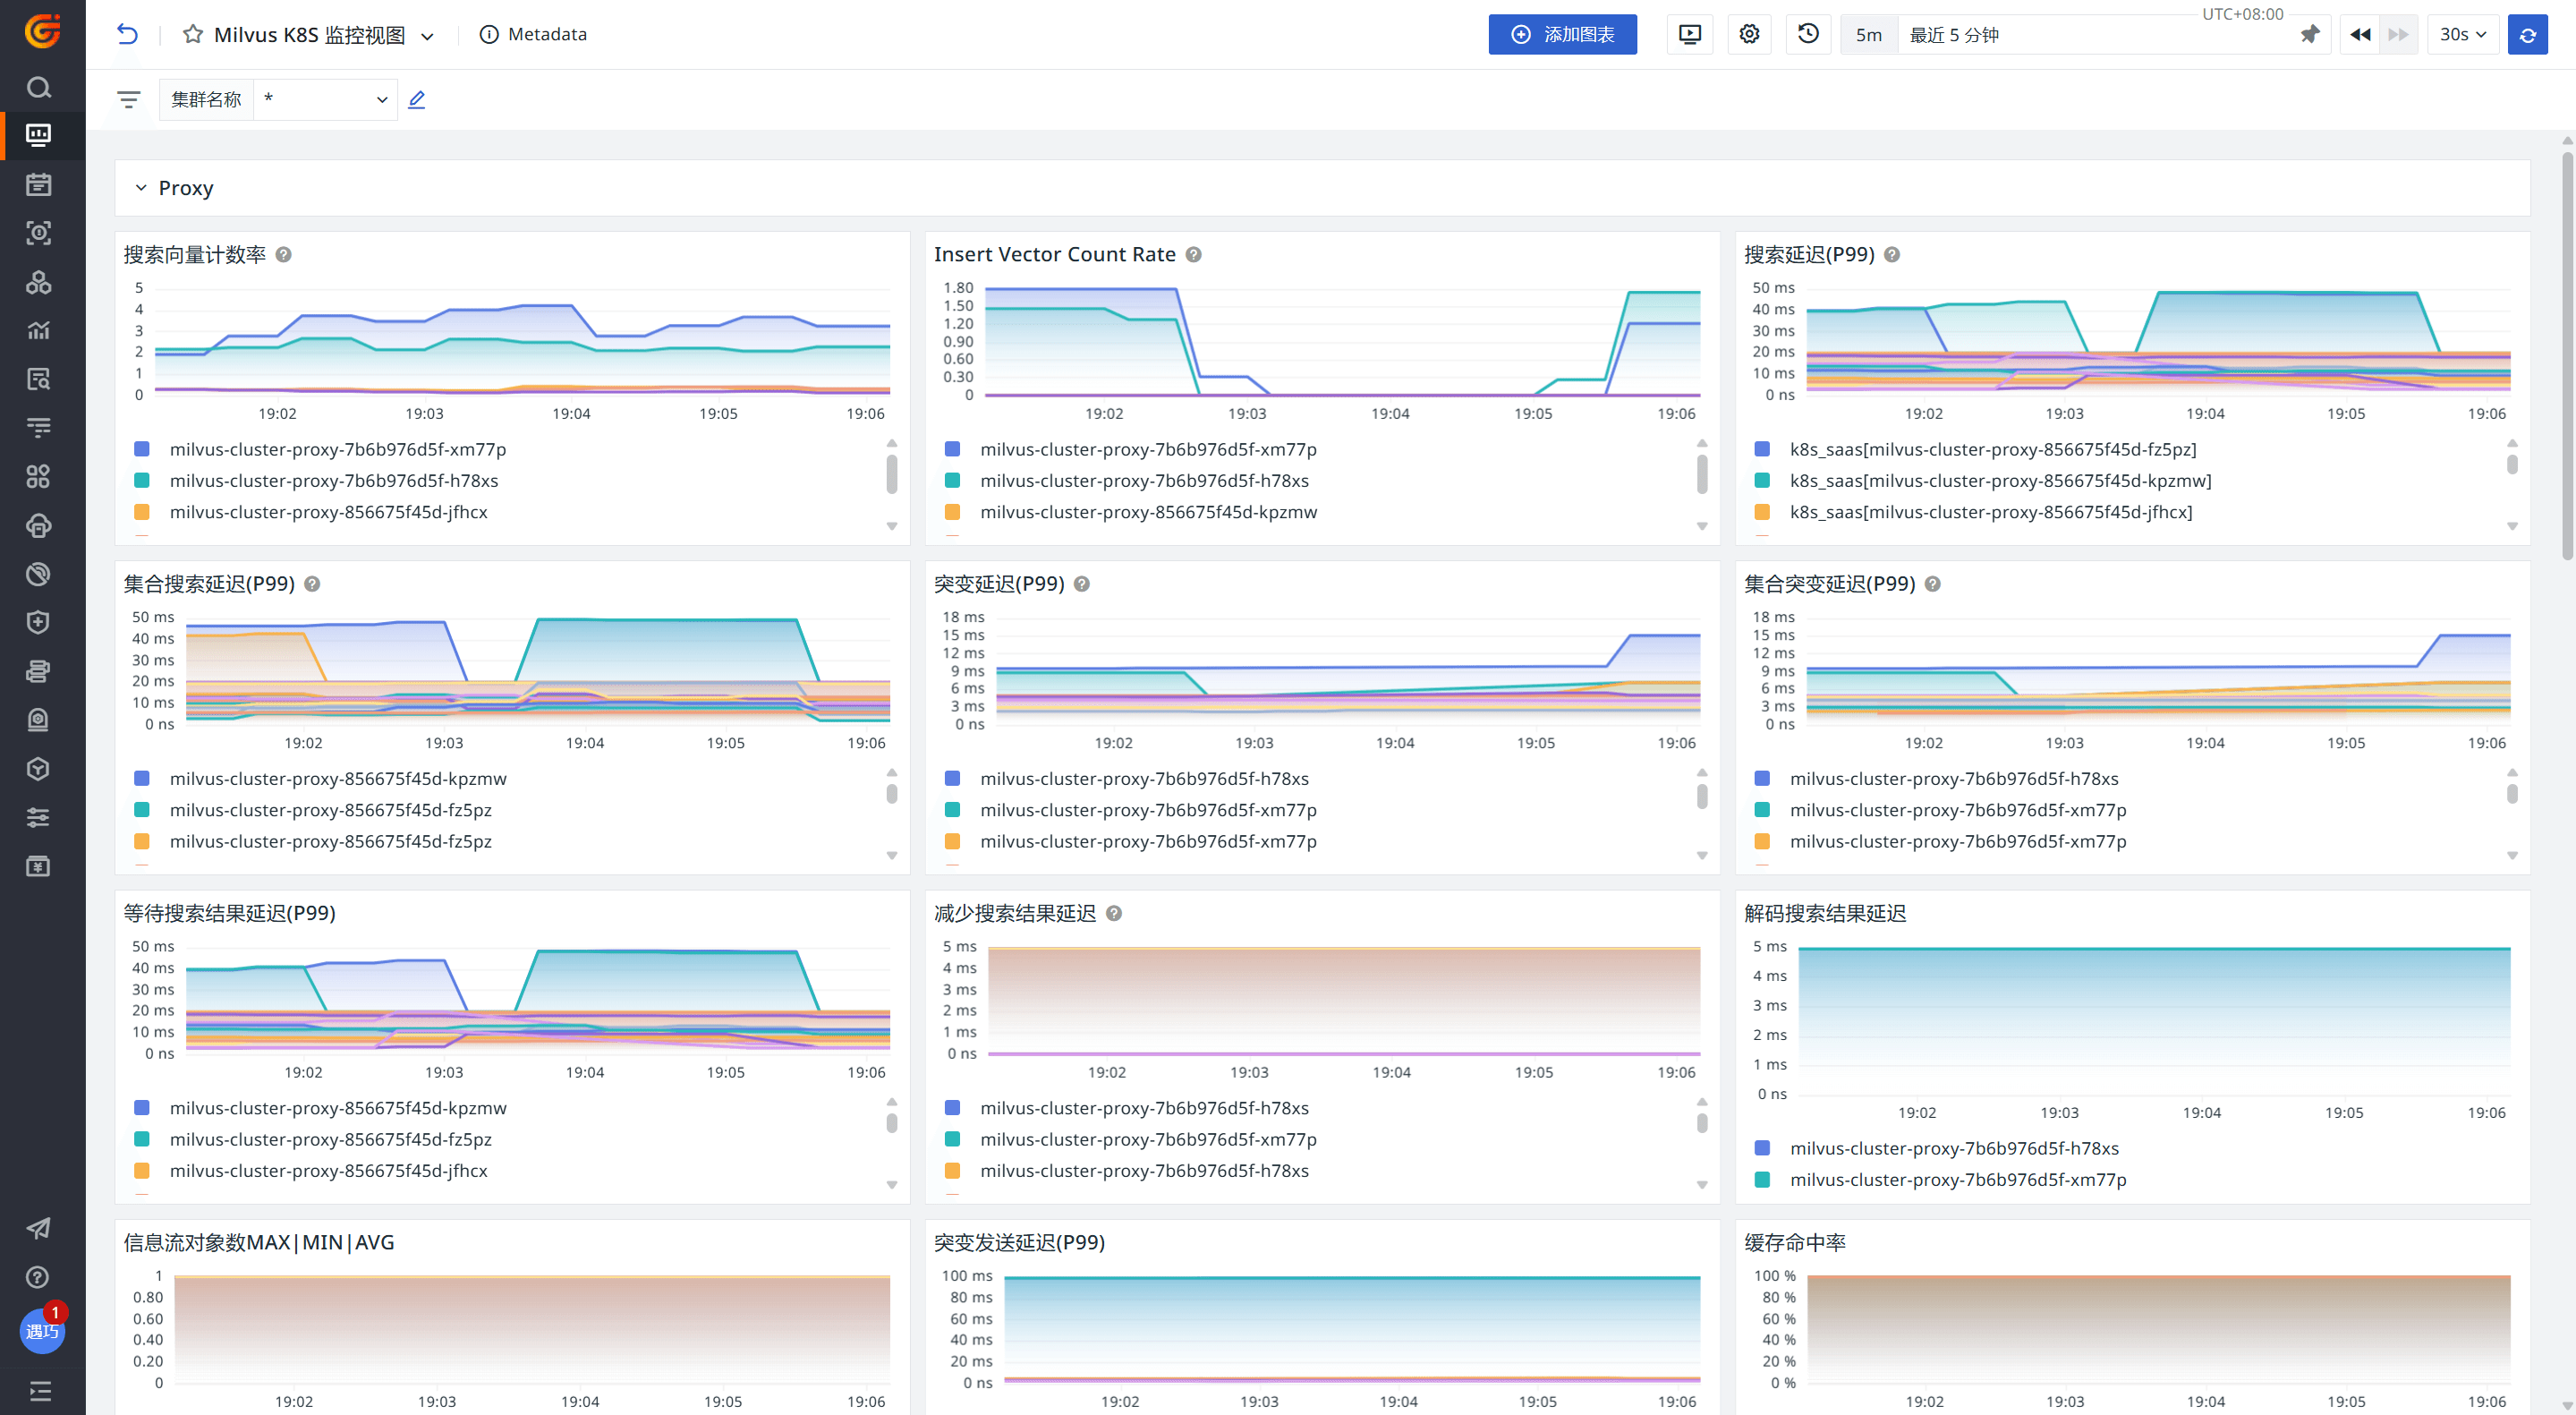Click the edit pencil icon beside cluster filter

click(x=417, y=100)
